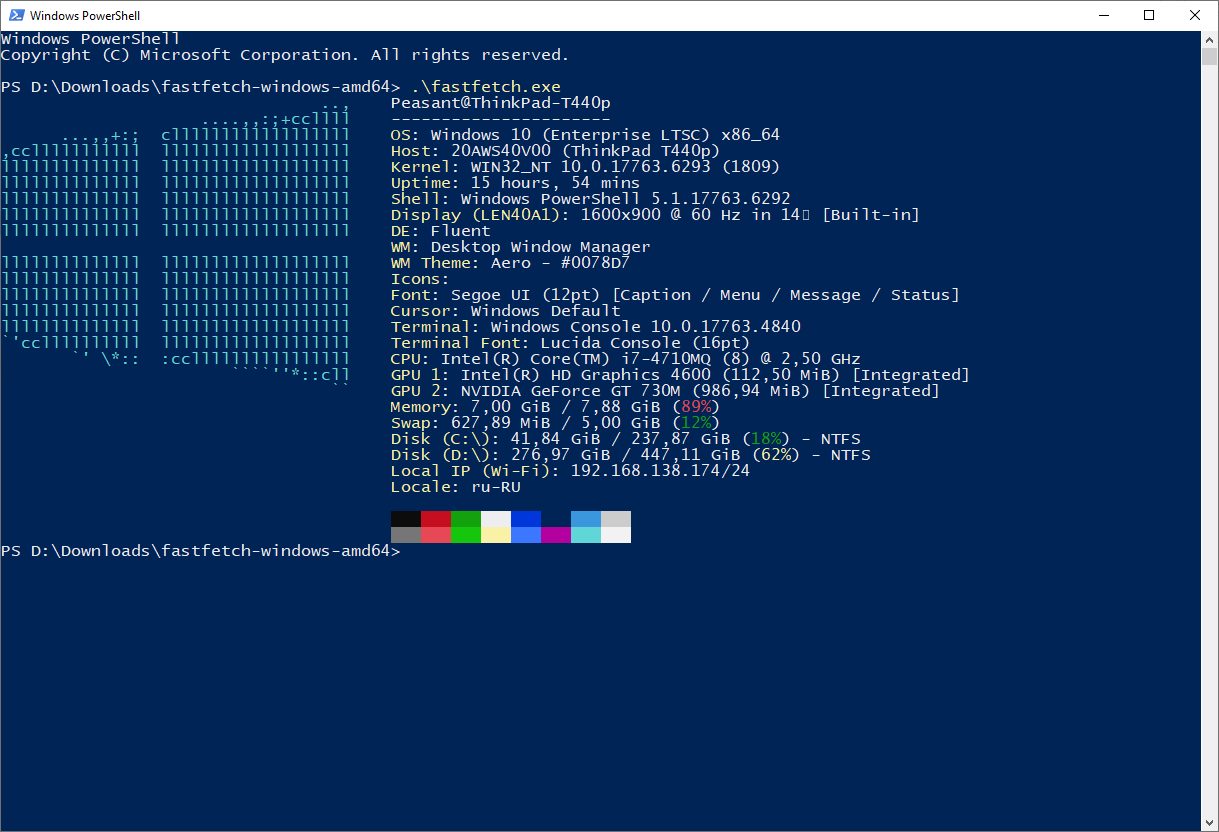Click the WM value 'Desktop Window Manager'

tap(541, 247)
